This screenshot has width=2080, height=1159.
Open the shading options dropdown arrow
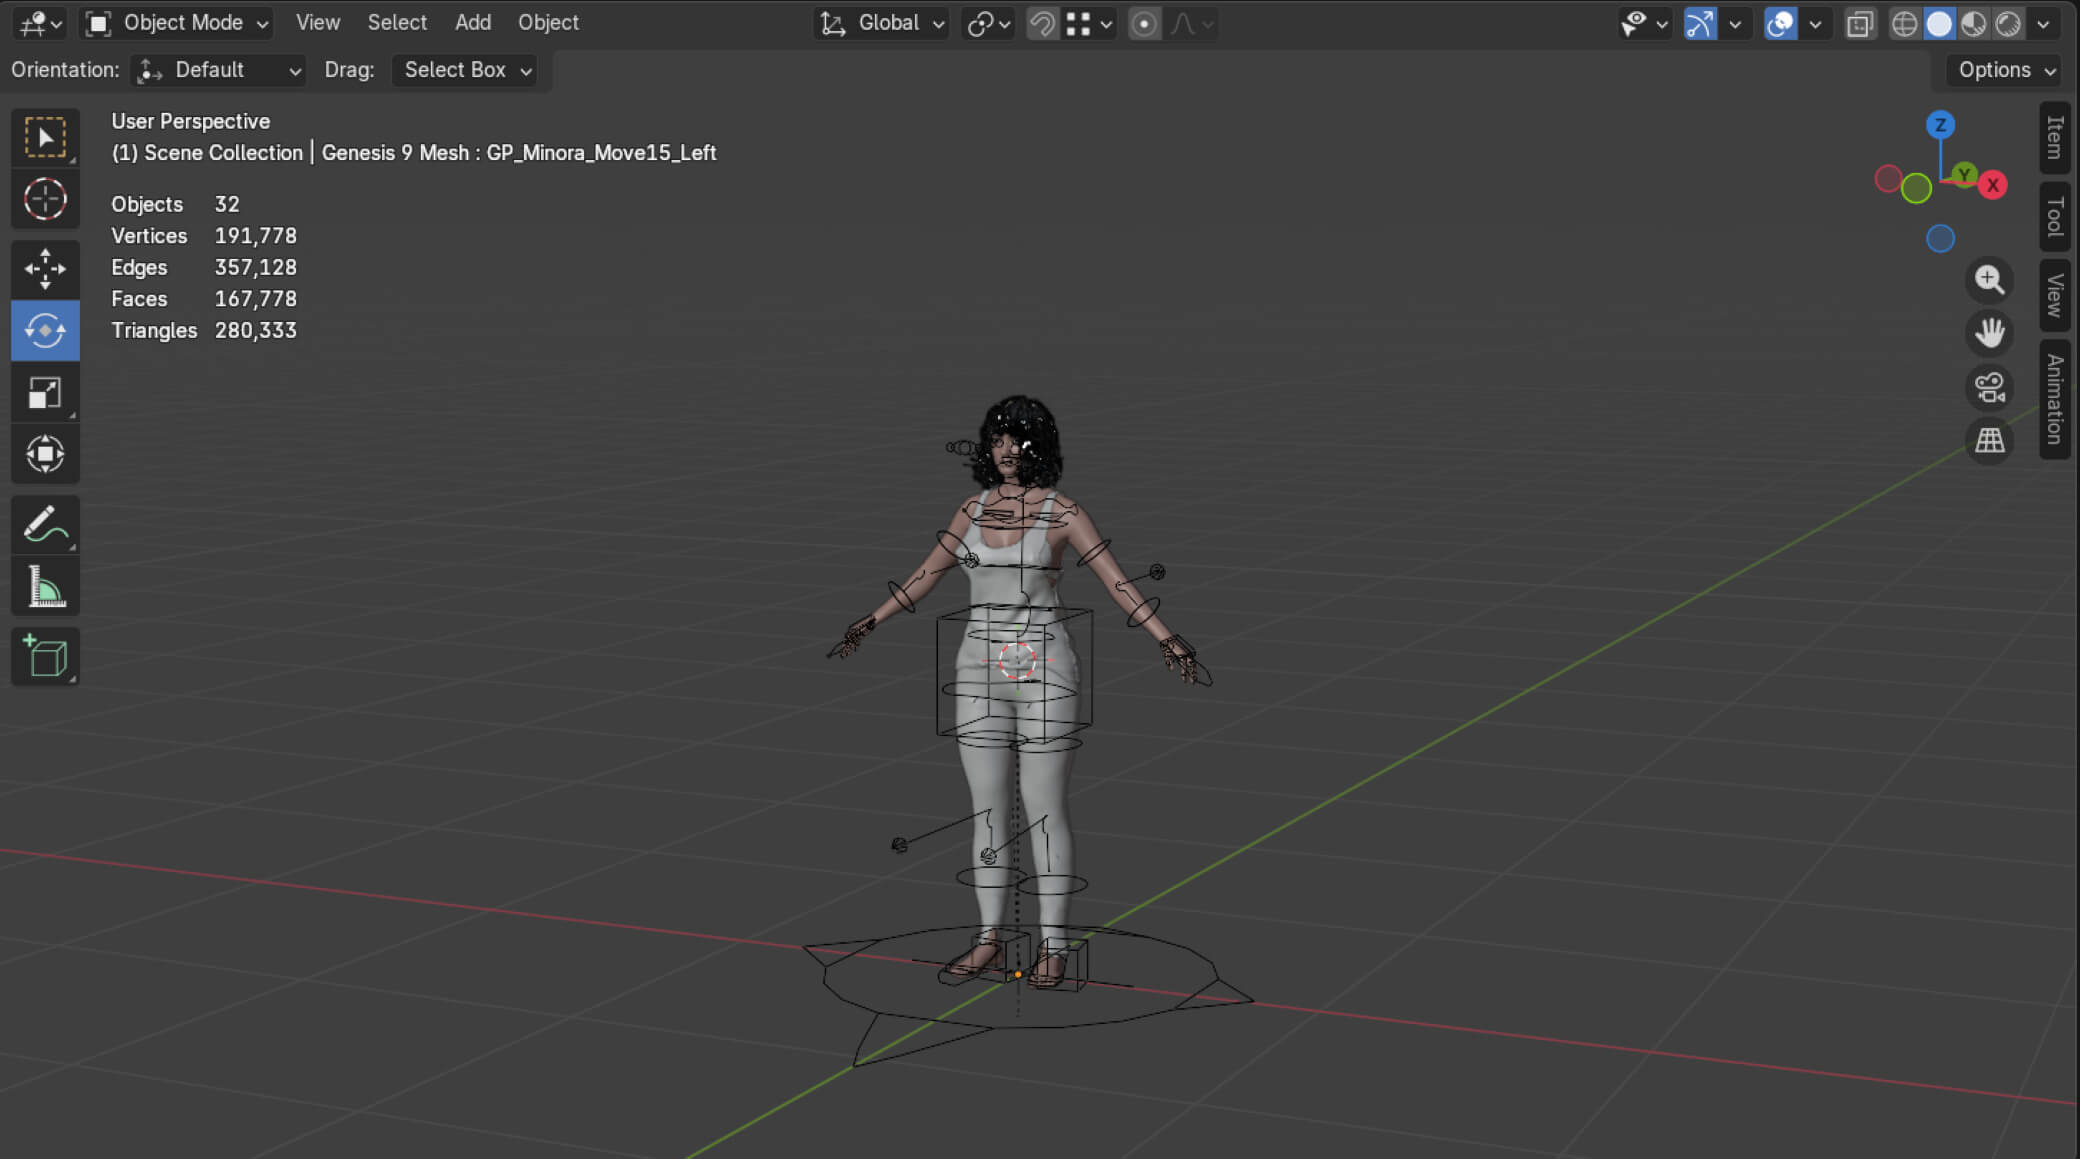(2043, 23)
